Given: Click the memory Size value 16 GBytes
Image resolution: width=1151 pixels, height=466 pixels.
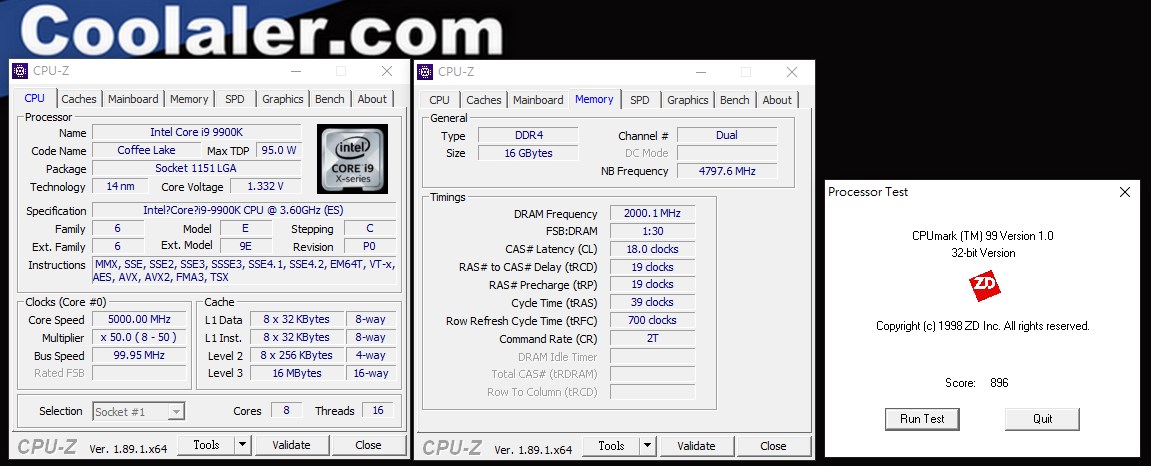Looking at the screenshot, I should 528,153.
